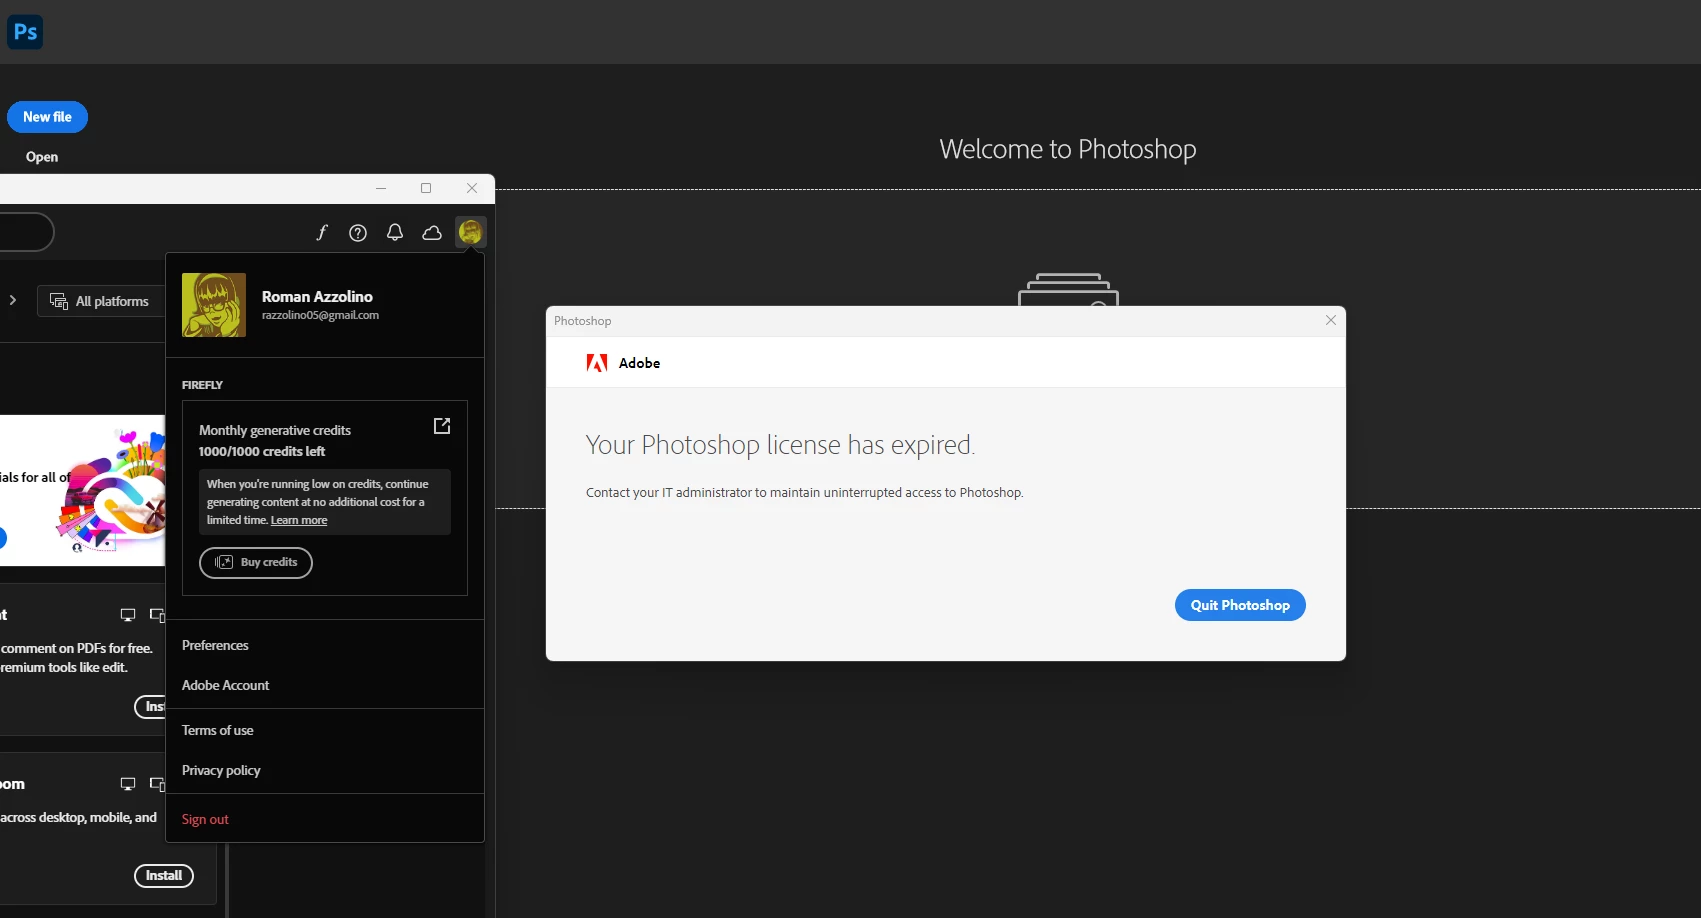
Task: Minimize the Creative Cloud window
Action: pyautogui.click(x=381, y=188)
